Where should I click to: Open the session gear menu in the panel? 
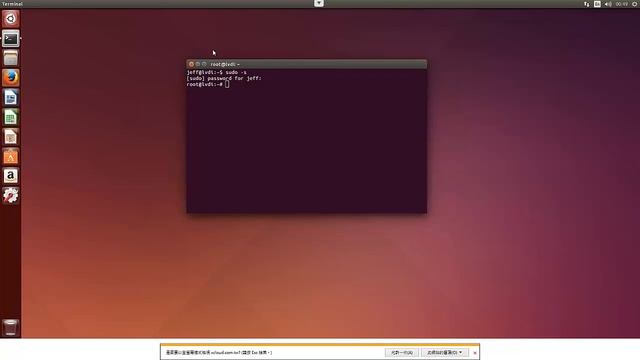click(635, 4)
